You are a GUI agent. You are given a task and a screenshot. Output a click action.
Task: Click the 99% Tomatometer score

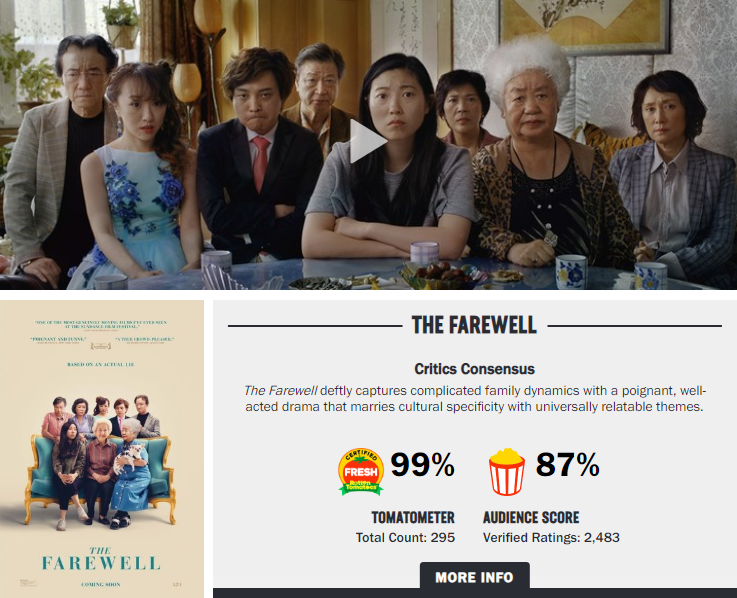(422, 464)
